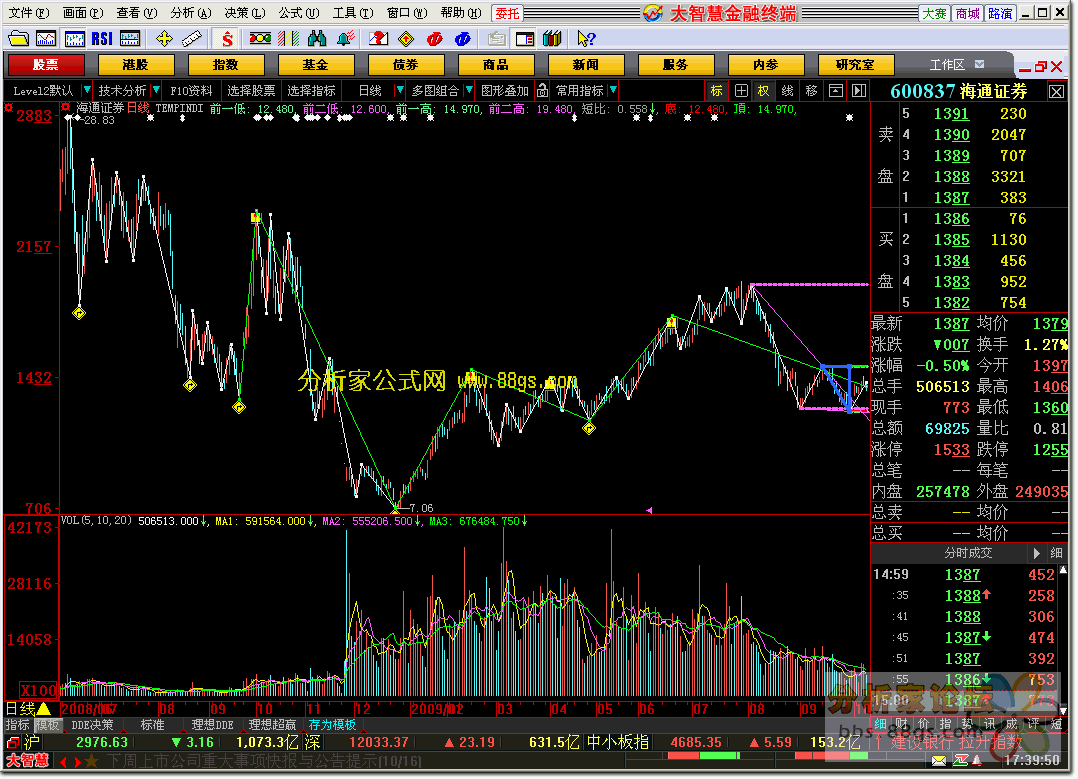Select the candlestick chart toolbar icon

point(74,39)
